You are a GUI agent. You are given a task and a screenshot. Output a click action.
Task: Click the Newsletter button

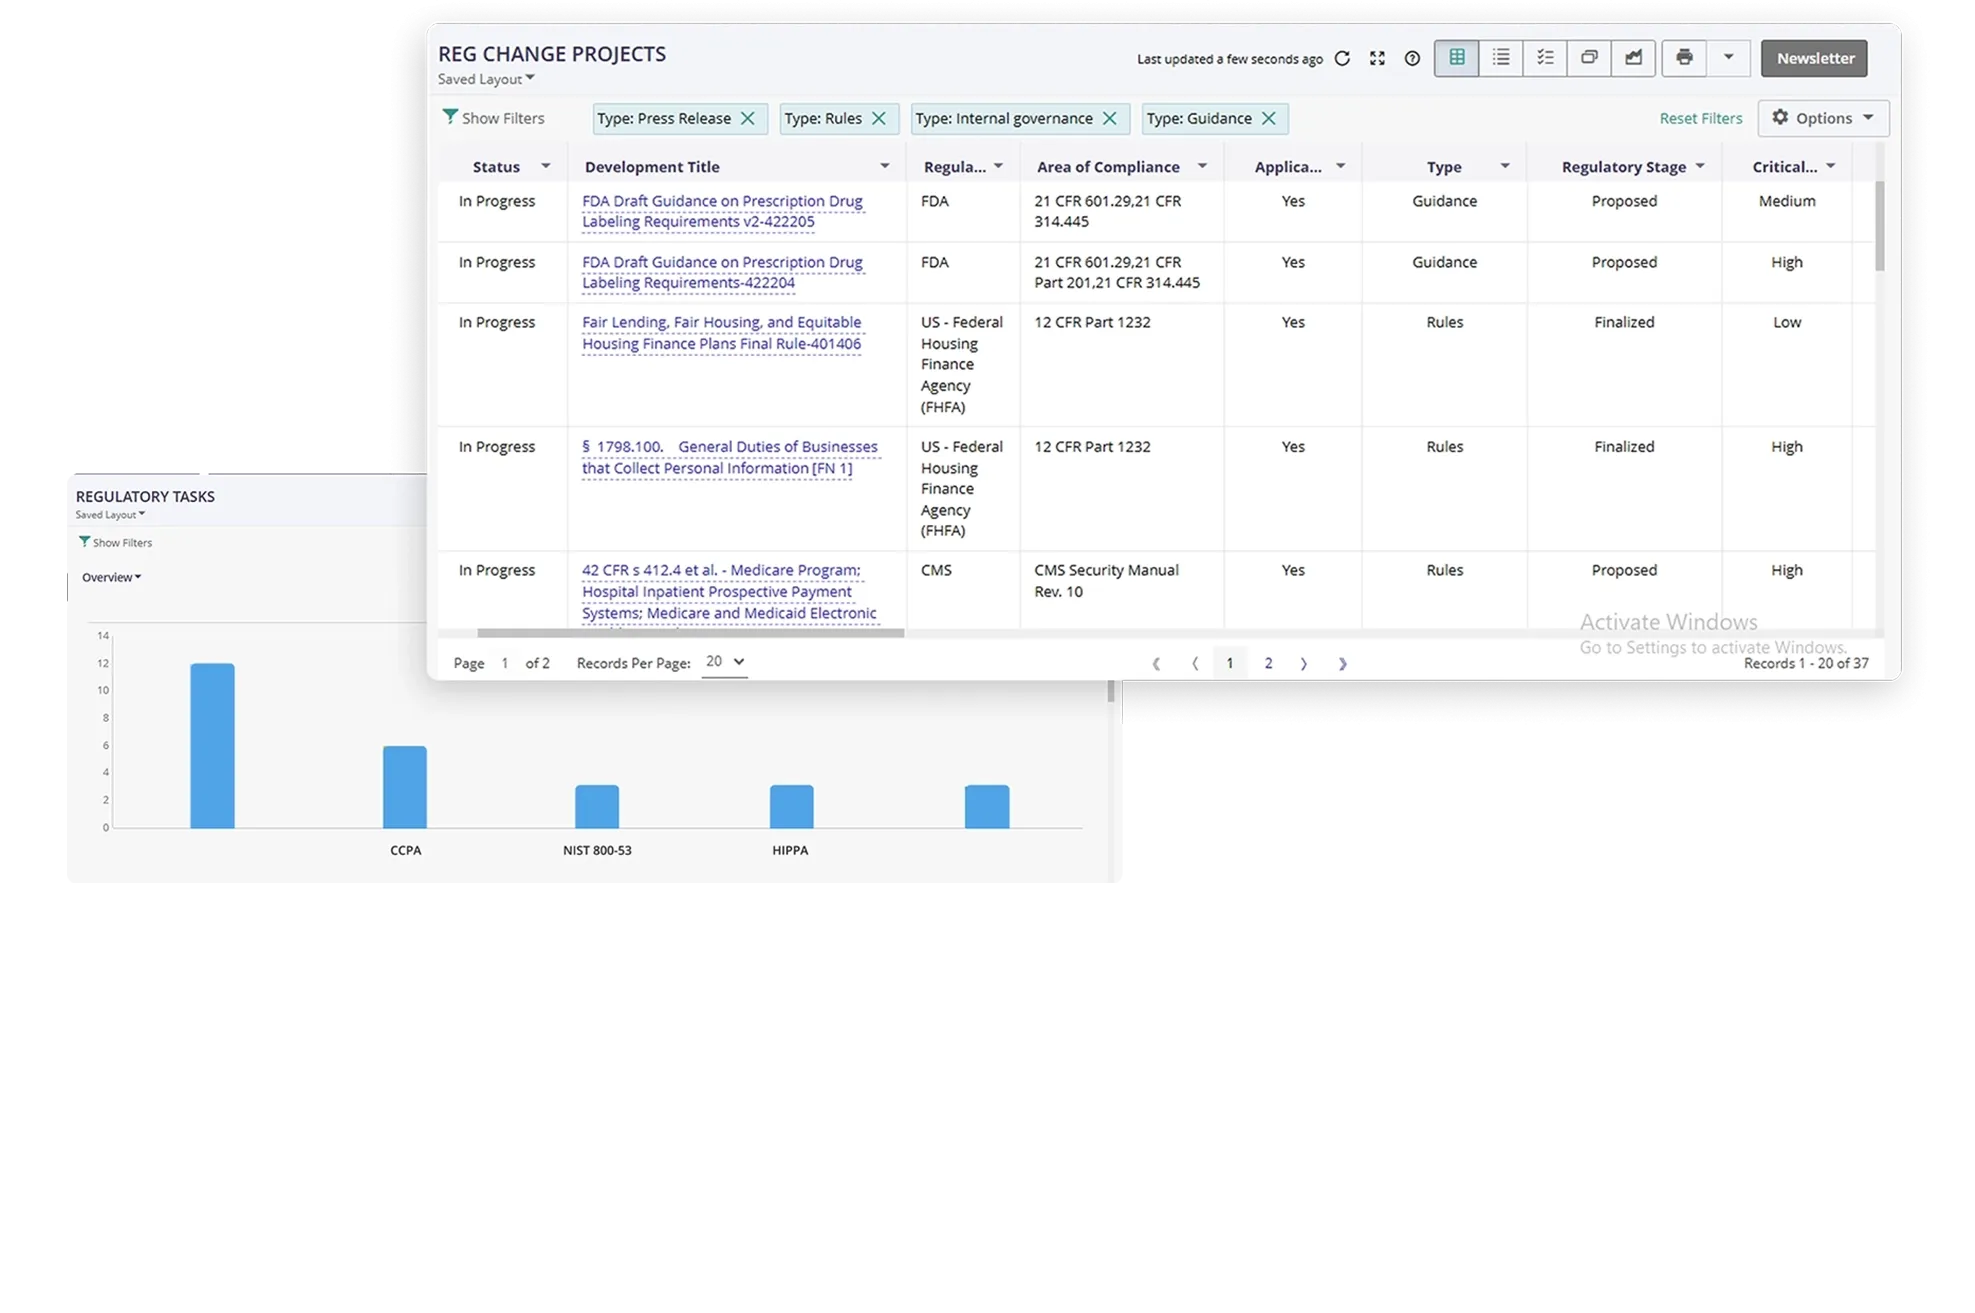pos(1814,58)
